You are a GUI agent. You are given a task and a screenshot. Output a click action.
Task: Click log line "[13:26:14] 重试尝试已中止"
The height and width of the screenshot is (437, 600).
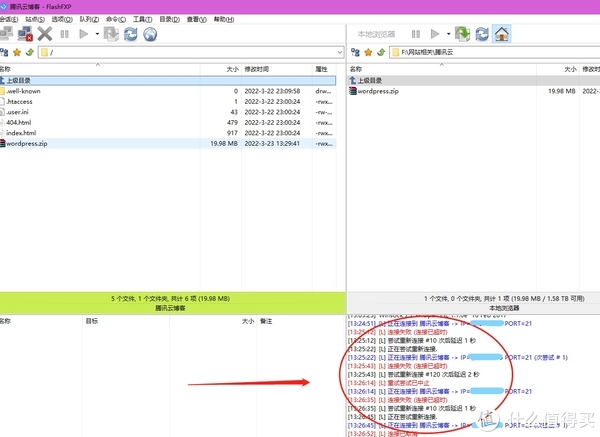(389, 383)
